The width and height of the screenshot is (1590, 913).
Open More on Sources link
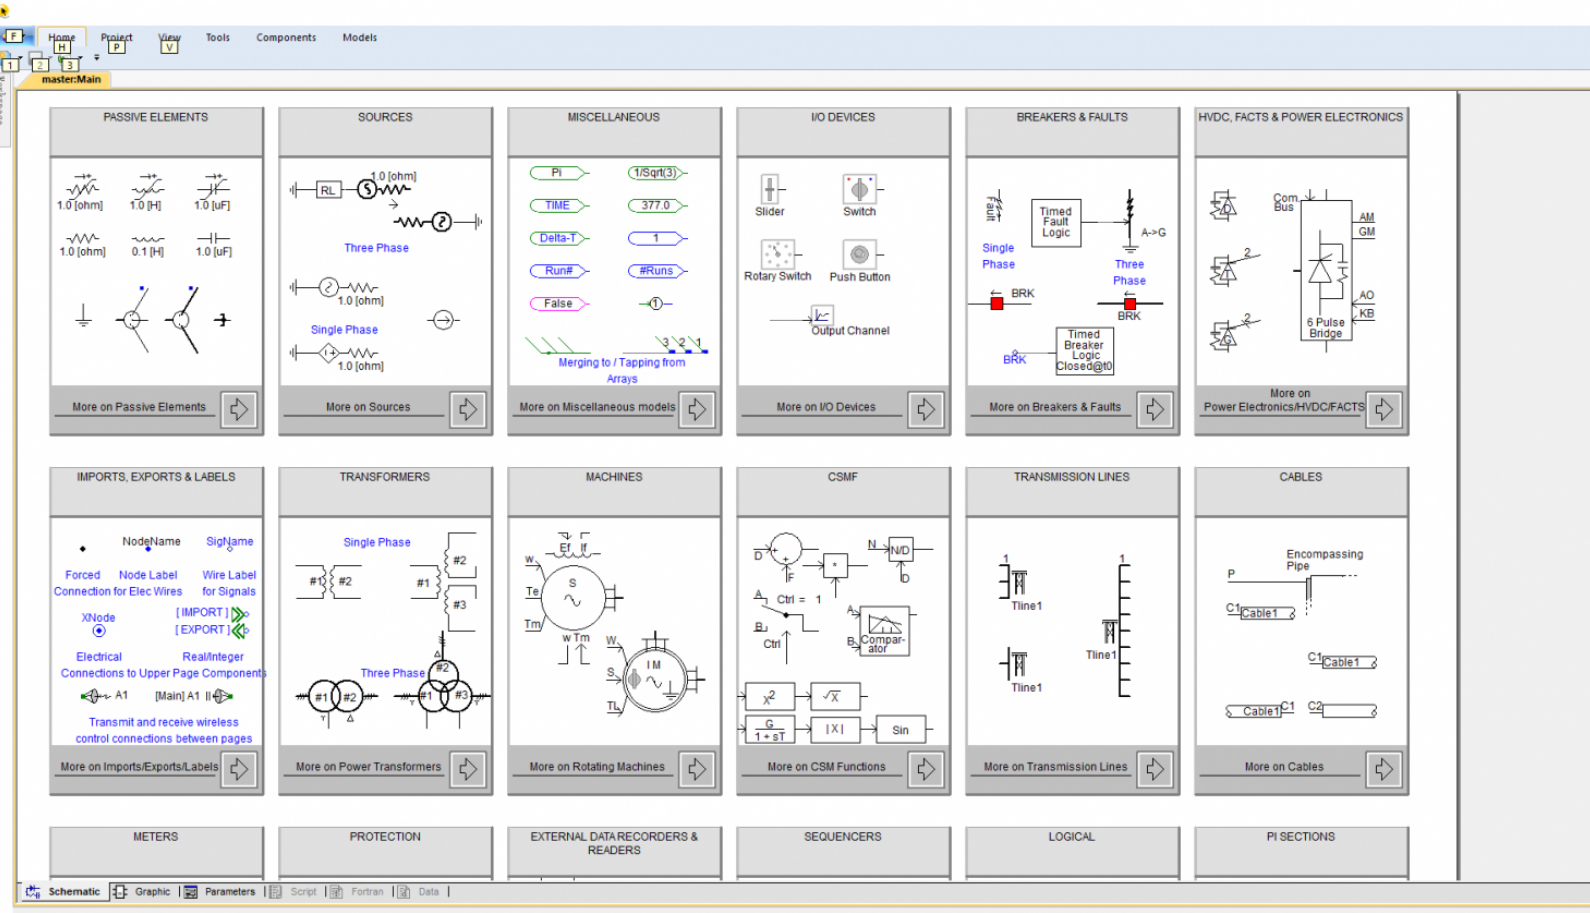point(368,407)
